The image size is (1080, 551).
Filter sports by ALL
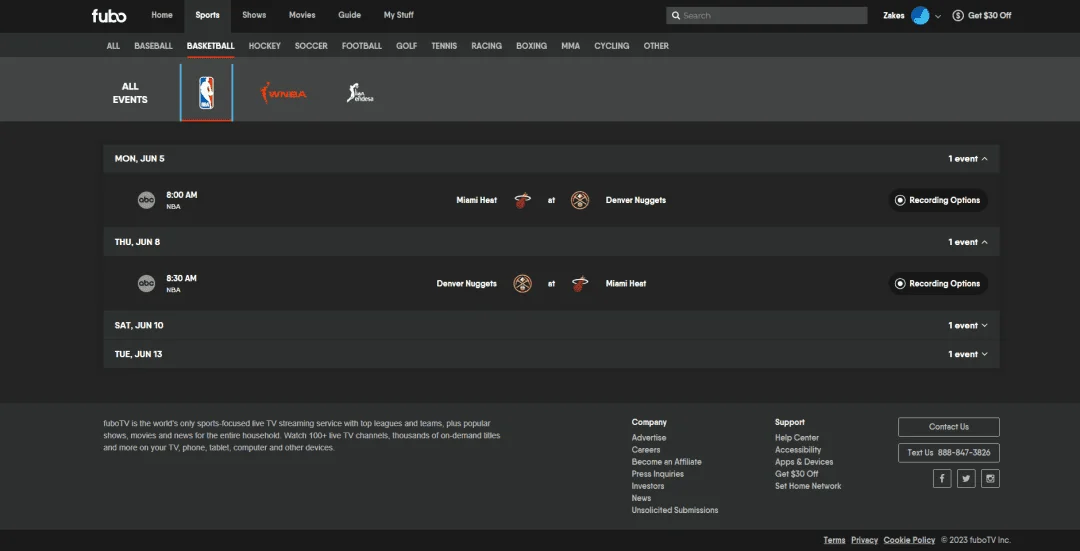point(113,46)
